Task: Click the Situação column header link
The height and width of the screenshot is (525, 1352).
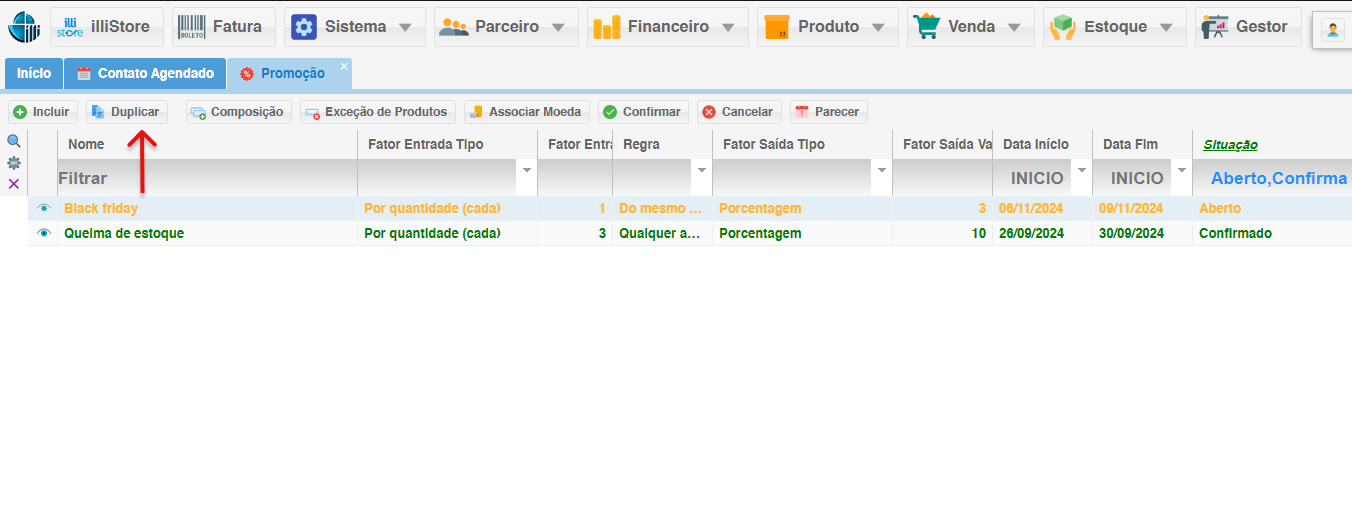Action: (1230, 145)
